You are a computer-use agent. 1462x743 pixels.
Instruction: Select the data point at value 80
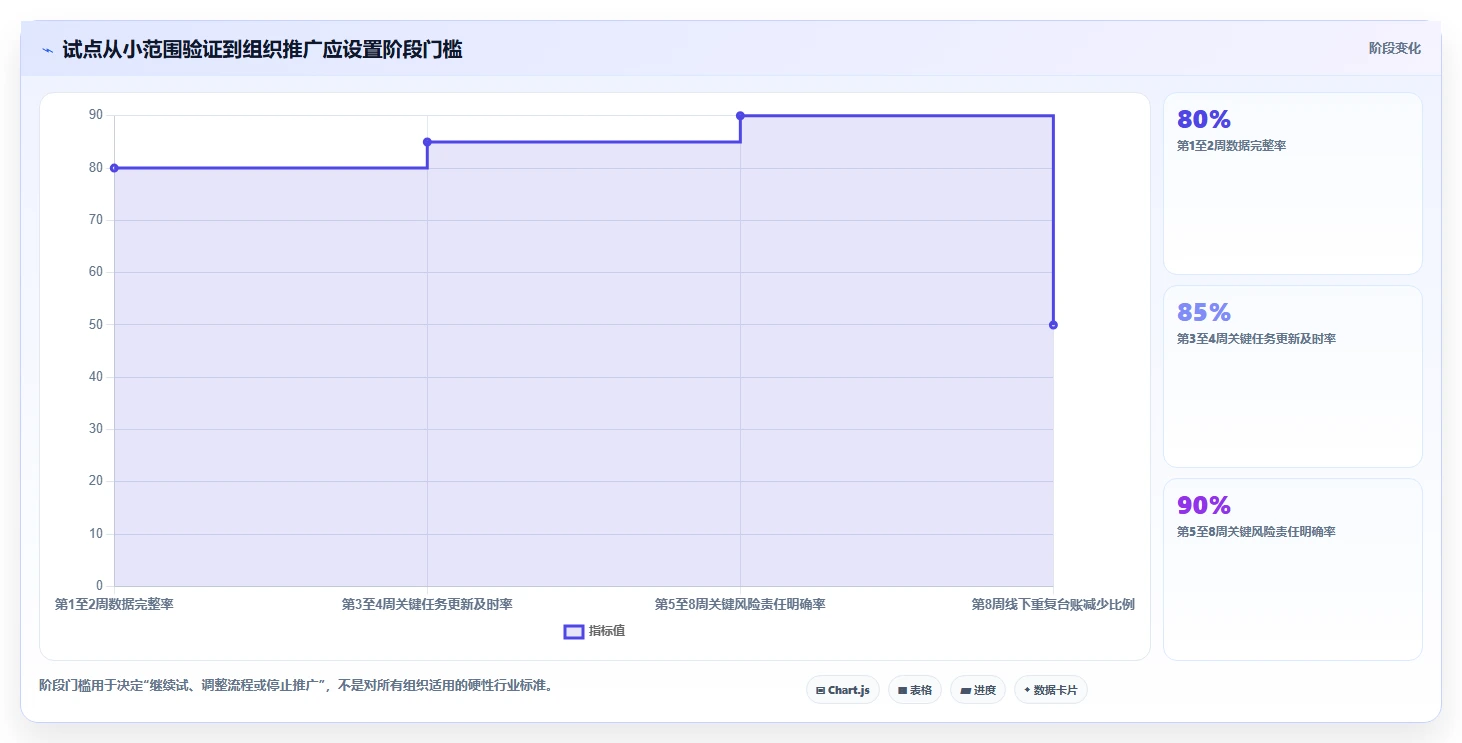[x=114, y=168]
